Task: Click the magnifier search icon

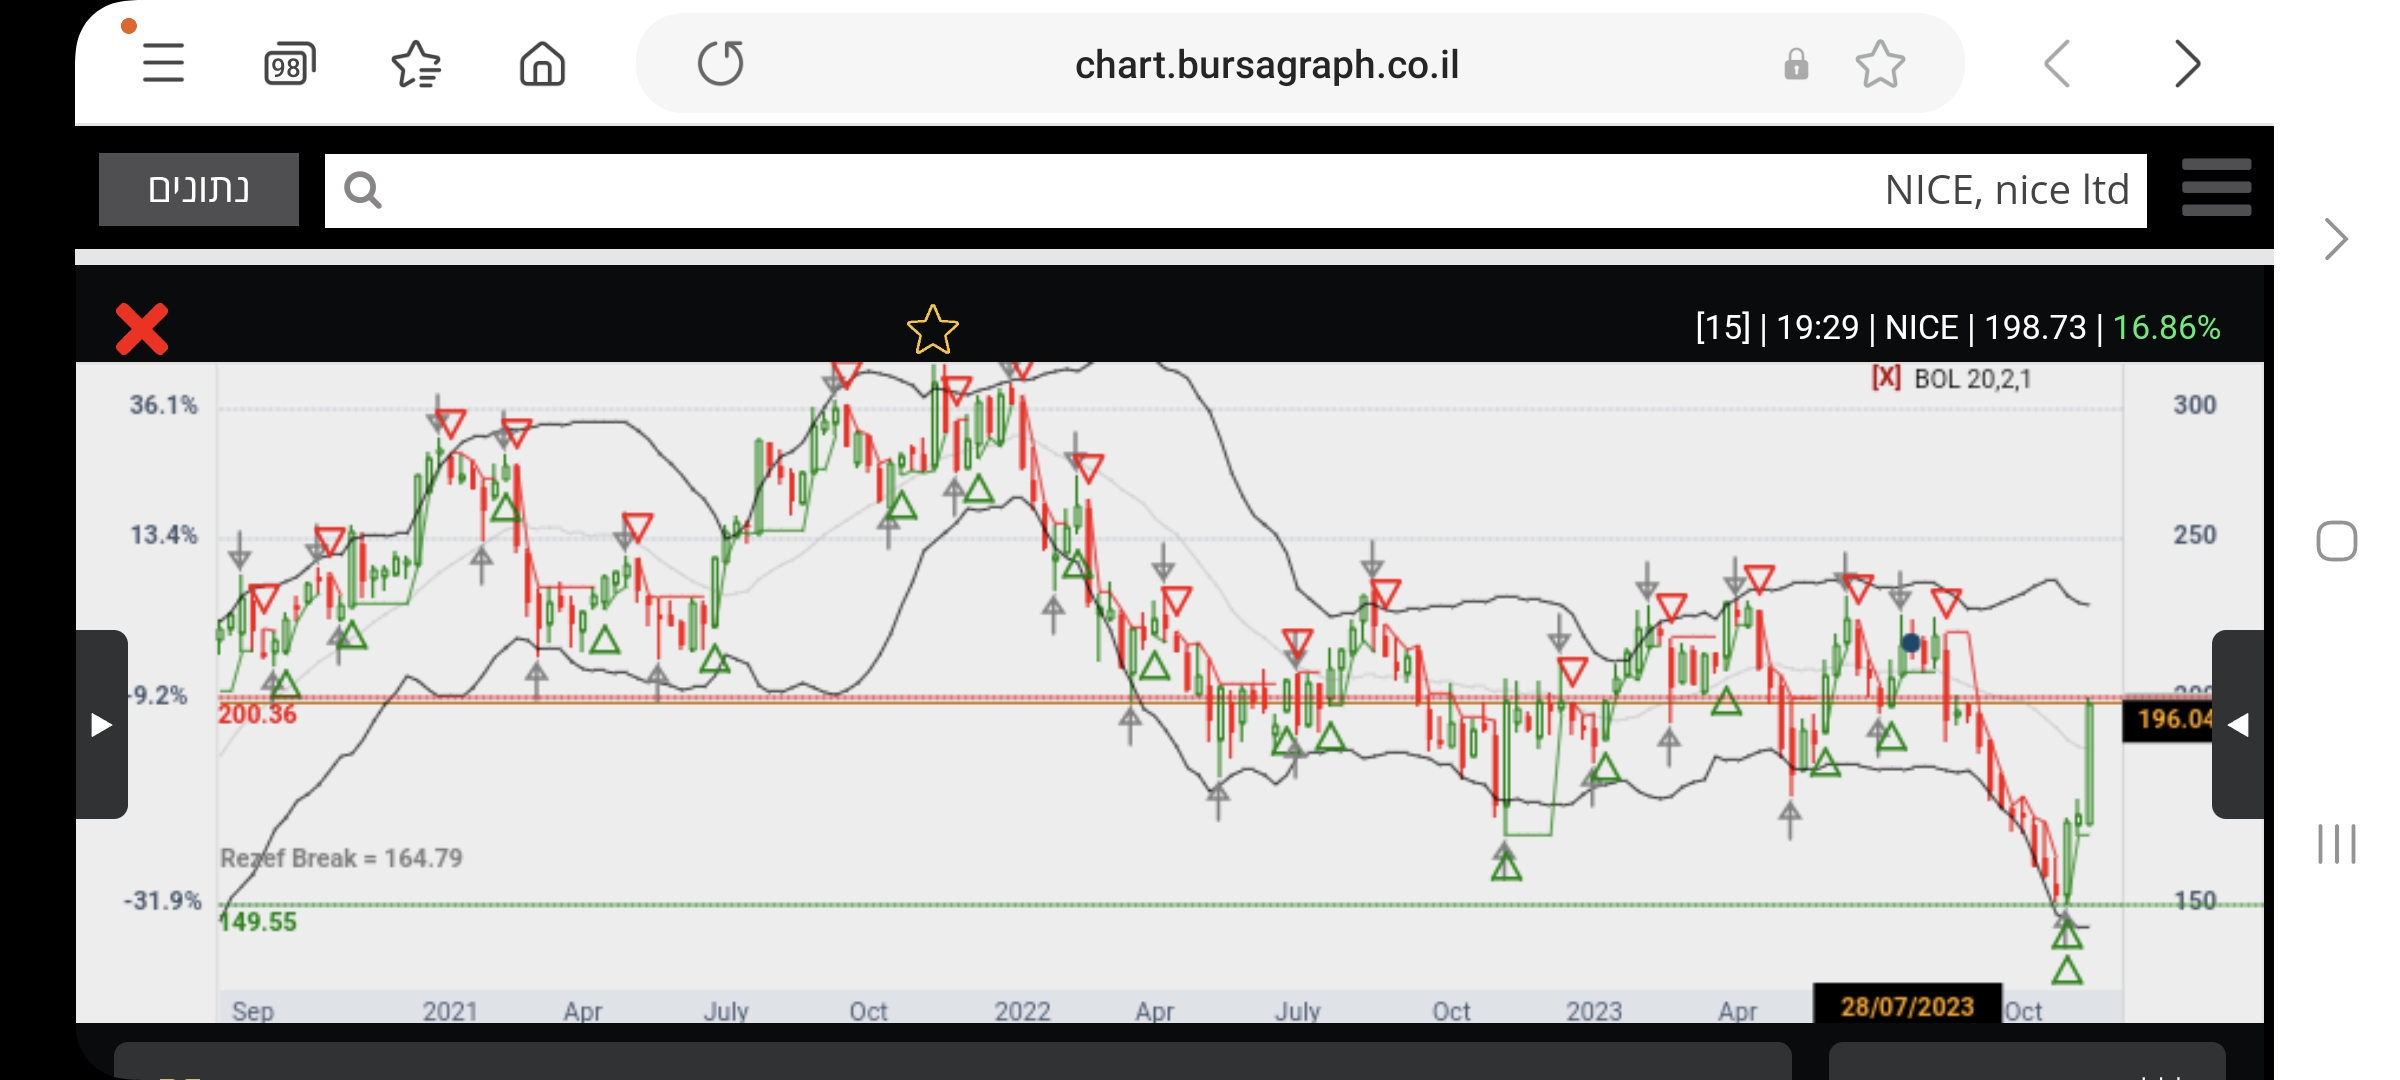Action: click(362, 190)
